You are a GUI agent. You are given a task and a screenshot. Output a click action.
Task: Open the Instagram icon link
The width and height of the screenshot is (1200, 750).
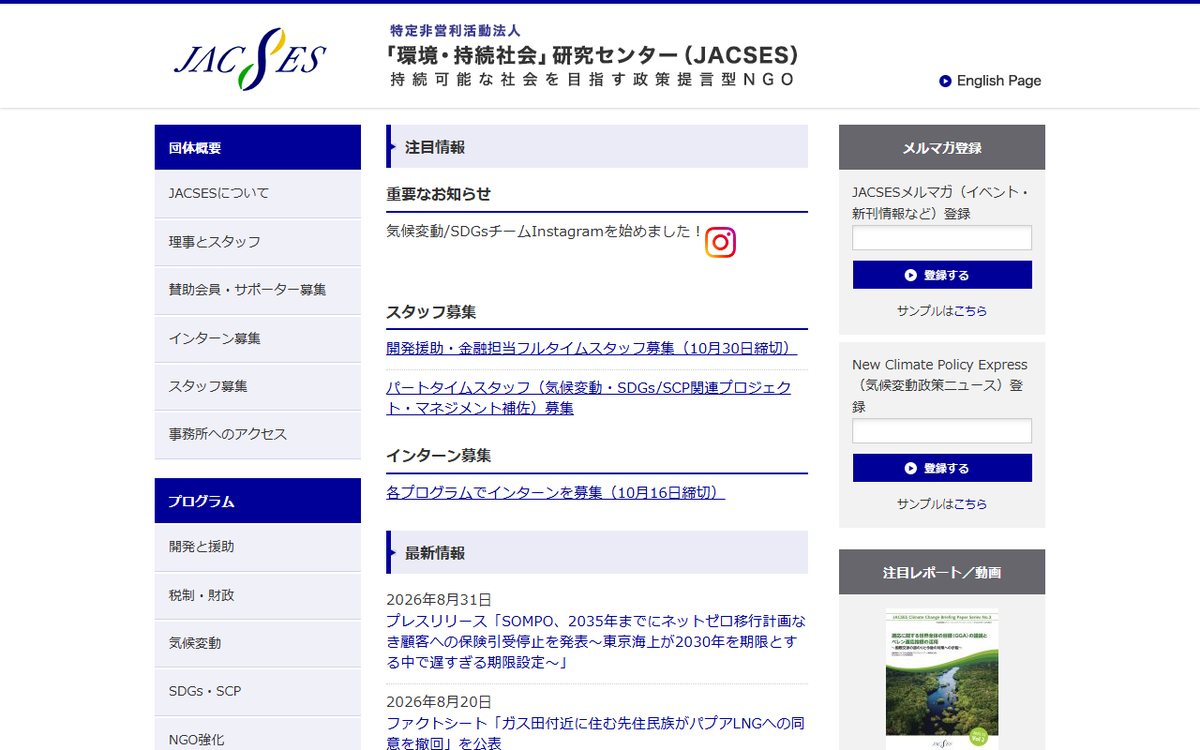[720, 242]
